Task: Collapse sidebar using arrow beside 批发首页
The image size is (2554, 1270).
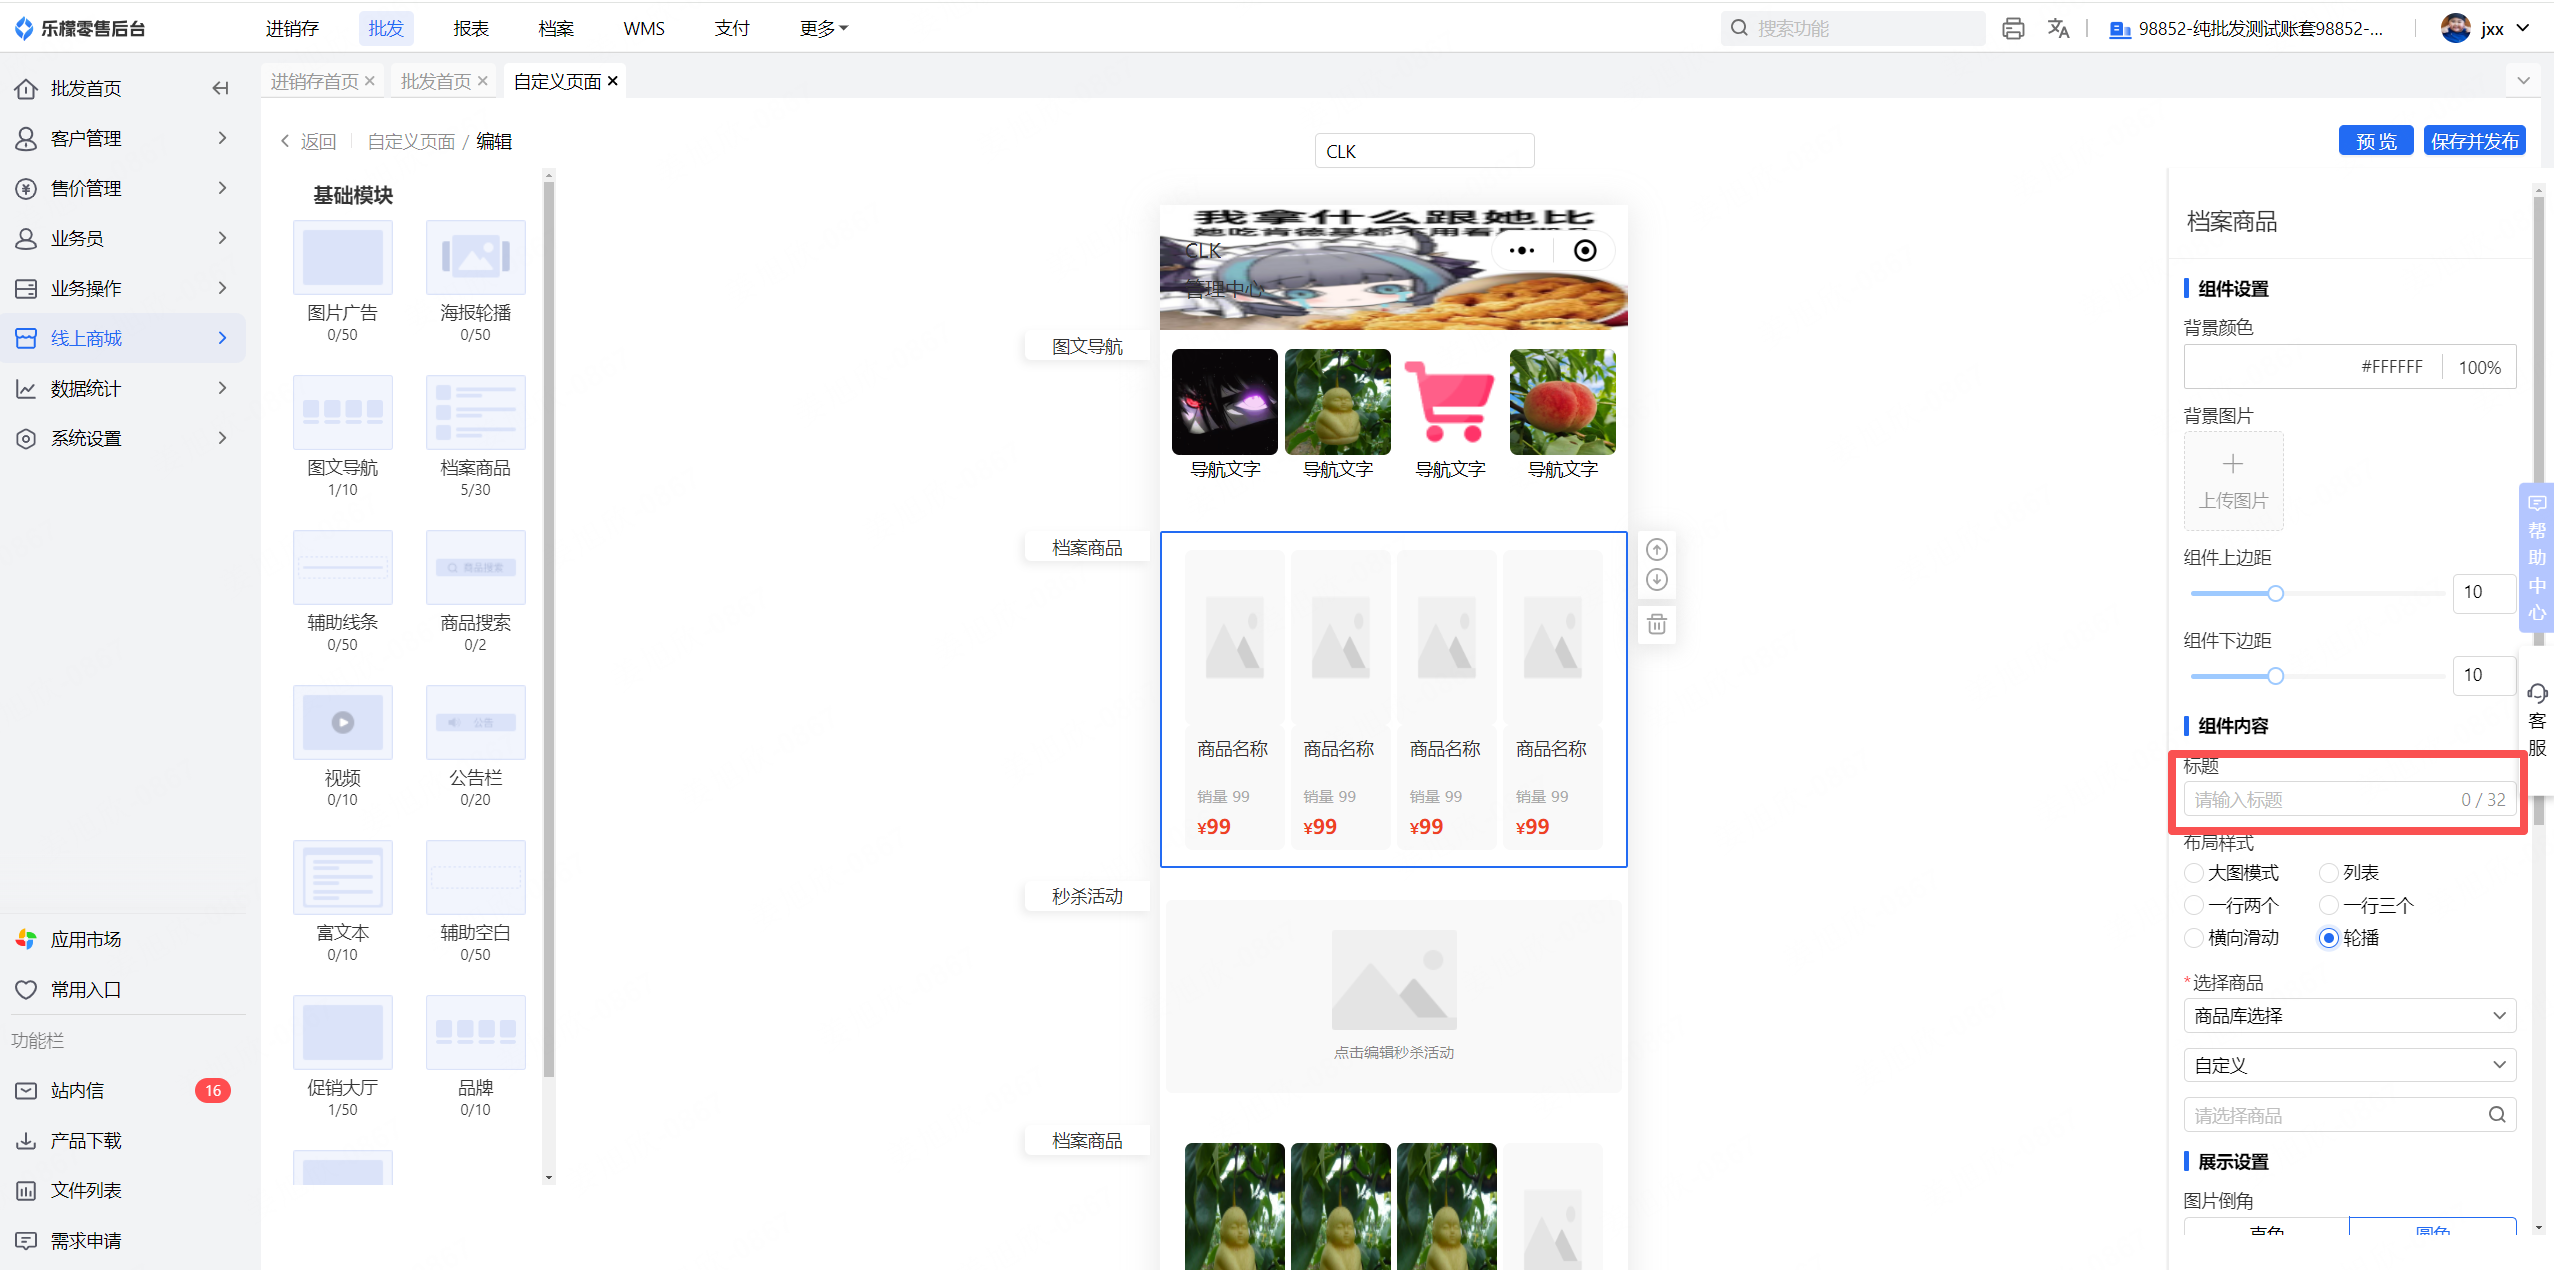Action: tap(220, 89)
